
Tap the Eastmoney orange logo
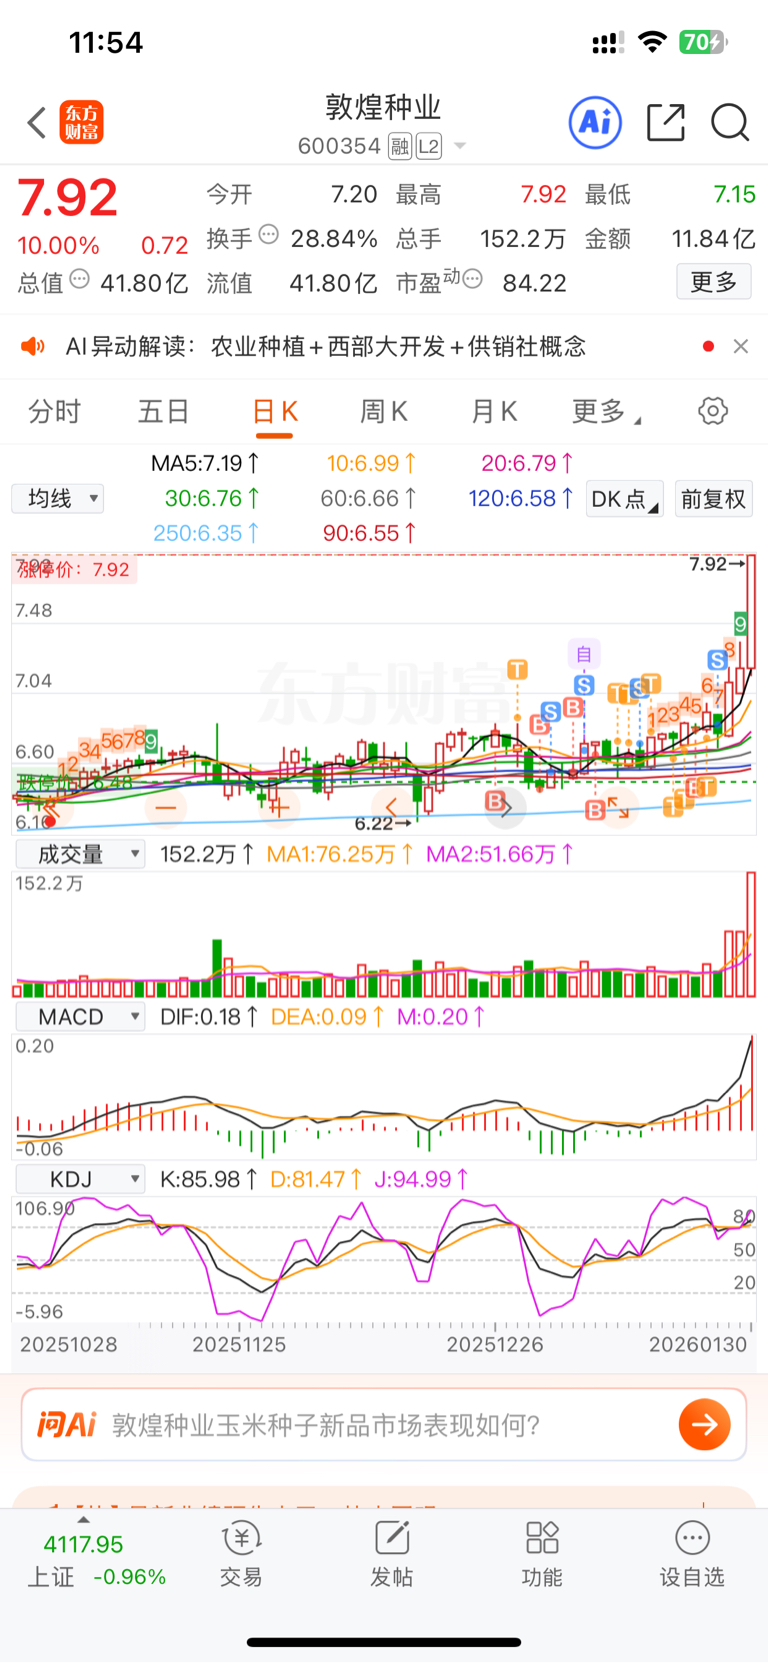click(81, 122)
